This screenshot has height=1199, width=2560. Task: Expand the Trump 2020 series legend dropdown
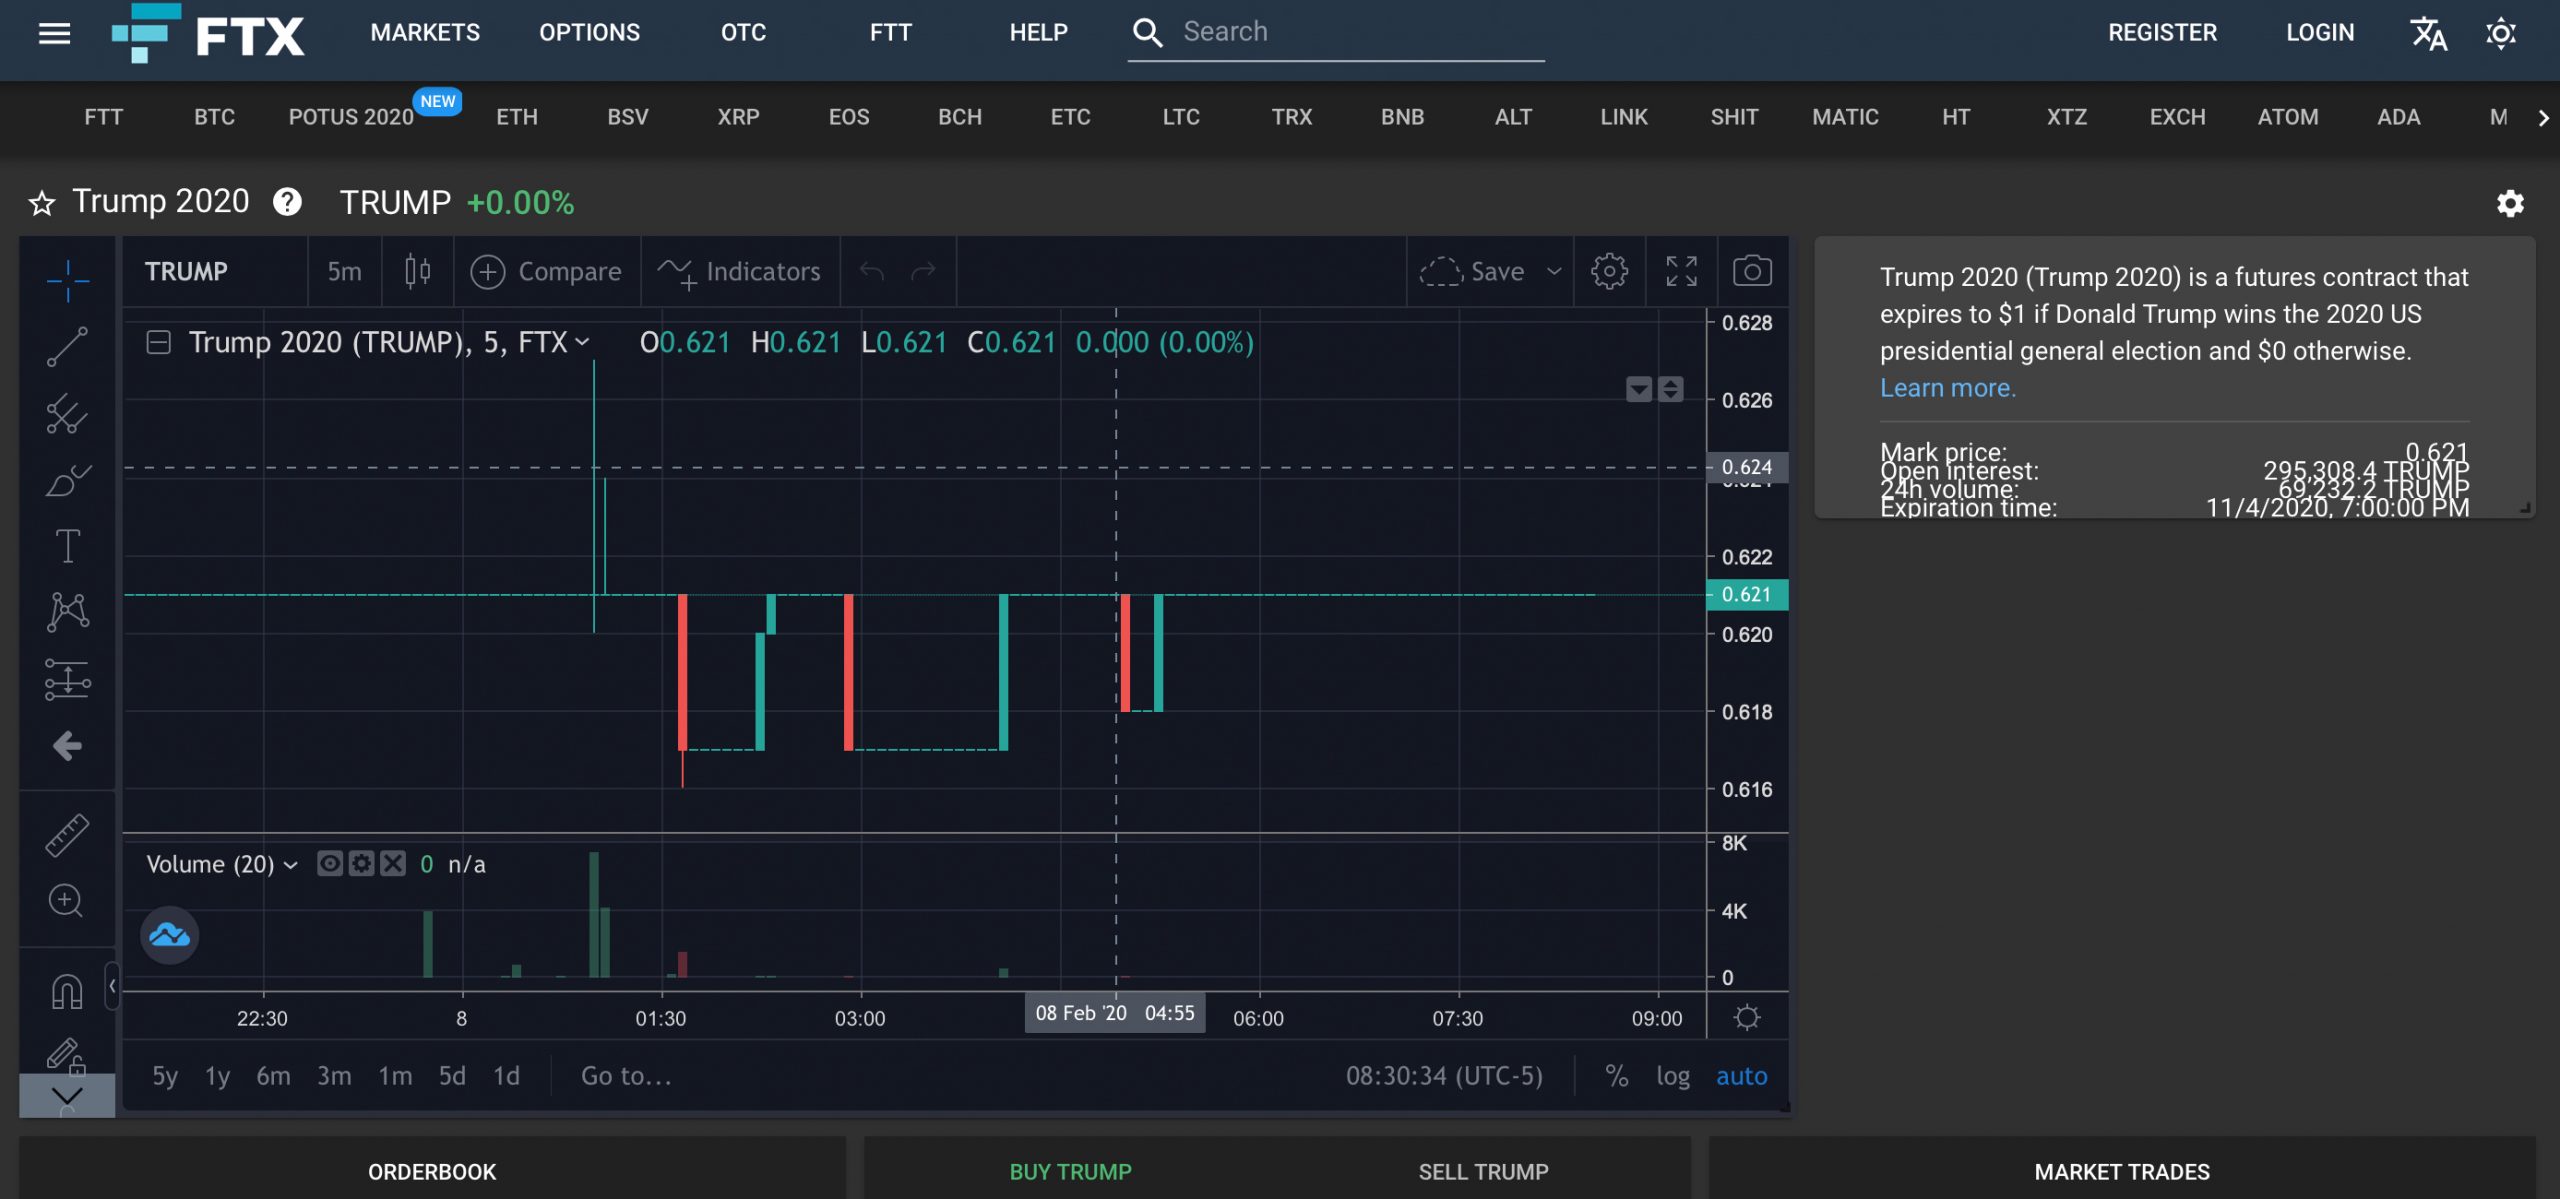pos(582,343)
